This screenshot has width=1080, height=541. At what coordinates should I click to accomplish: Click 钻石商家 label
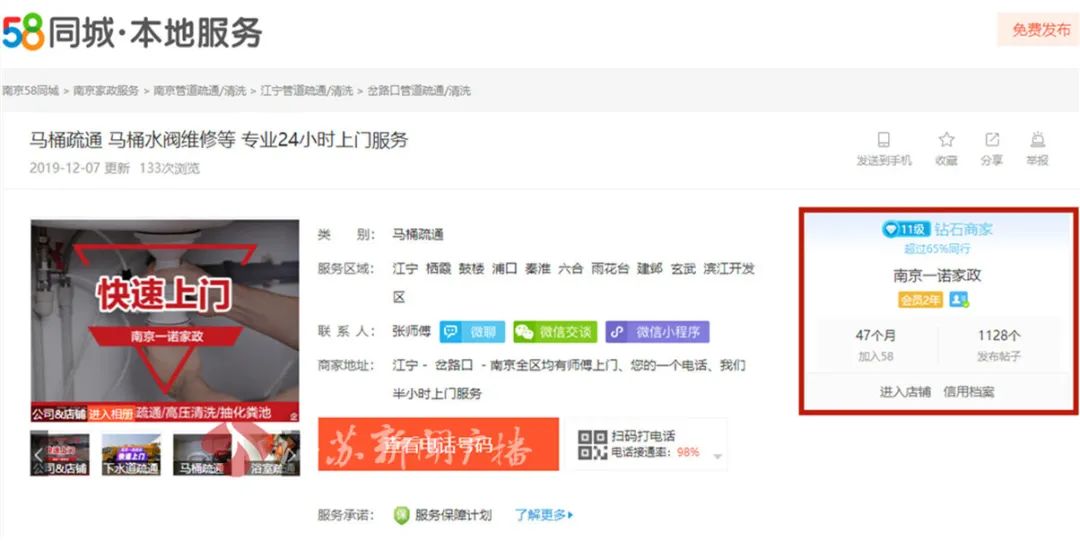pos(964,229)
